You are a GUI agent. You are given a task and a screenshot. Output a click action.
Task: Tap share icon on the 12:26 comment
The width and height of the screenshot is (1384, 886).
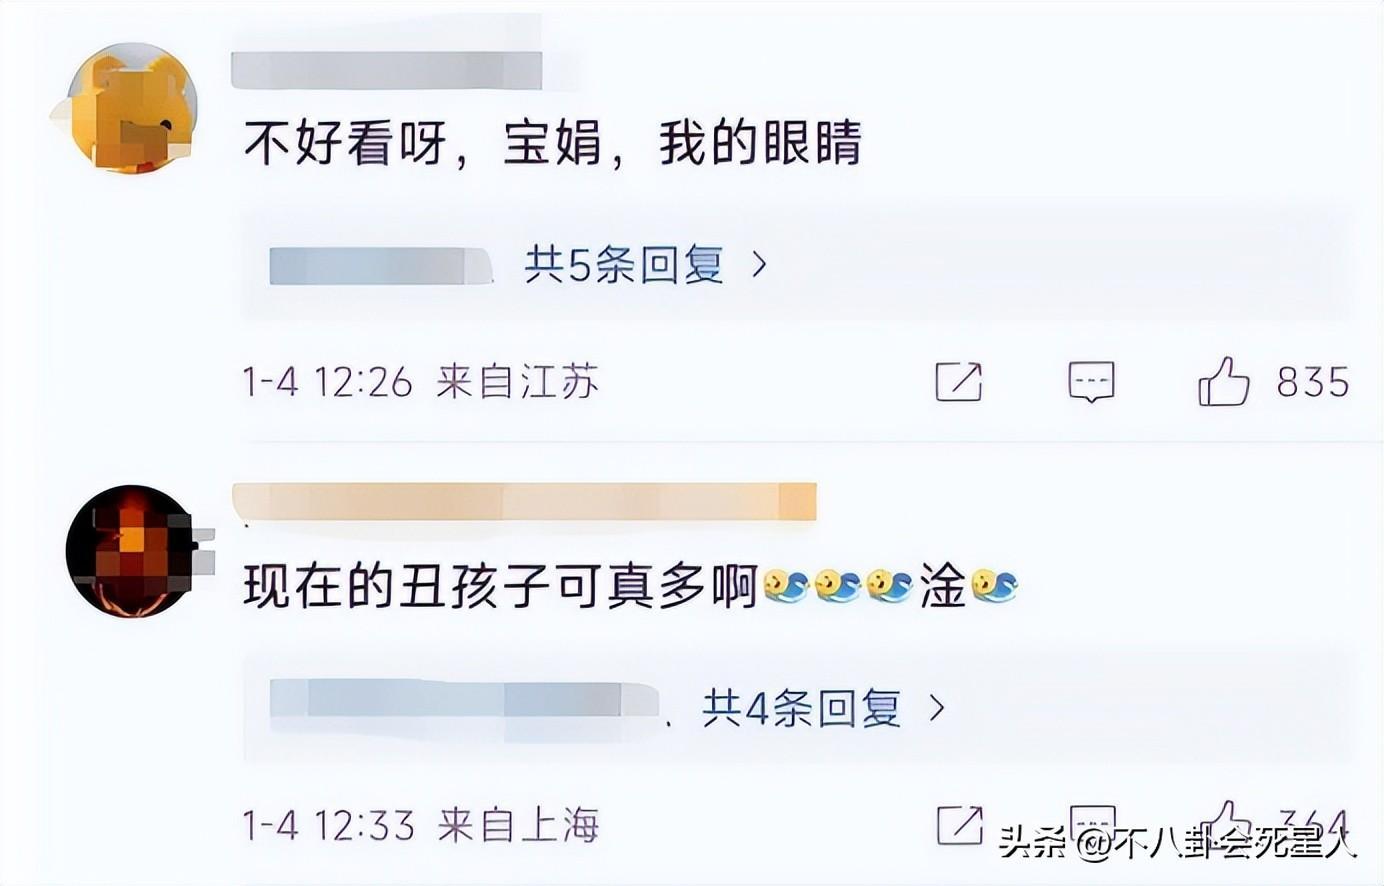[x=958, y=382]
